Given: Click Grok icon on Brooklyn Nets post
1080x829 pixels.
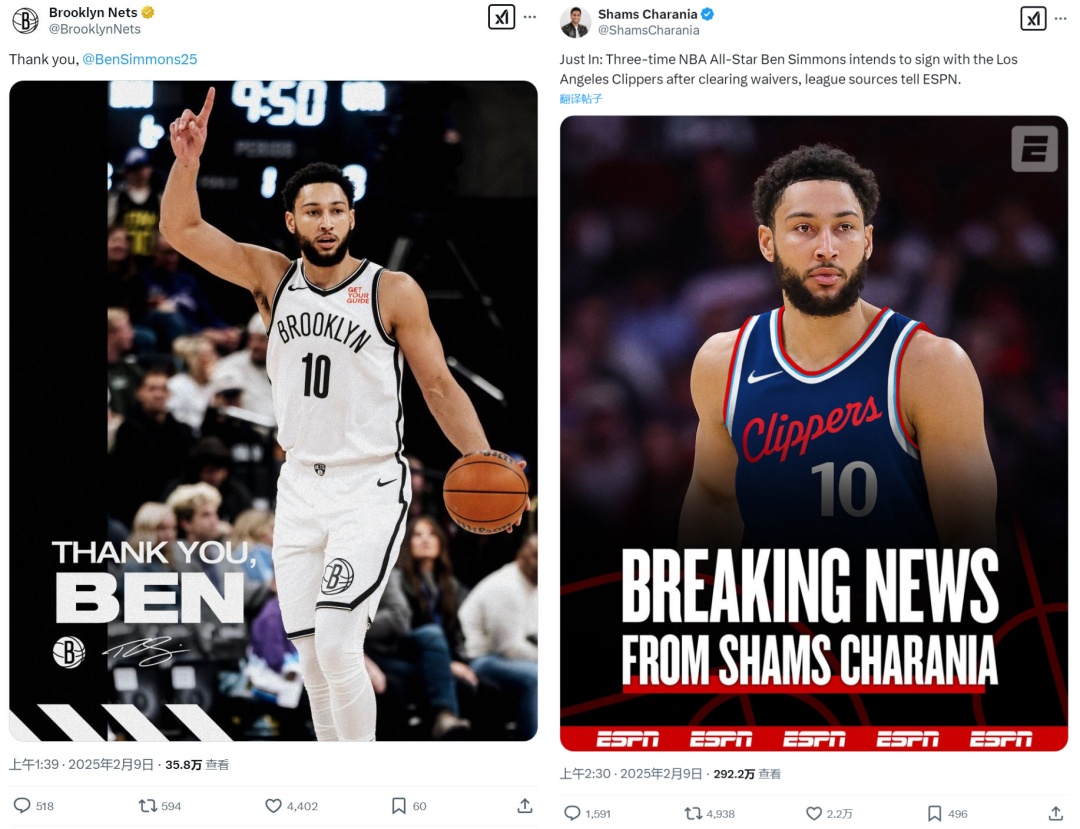Looking at the screenshot, I should tap(501, 17).
